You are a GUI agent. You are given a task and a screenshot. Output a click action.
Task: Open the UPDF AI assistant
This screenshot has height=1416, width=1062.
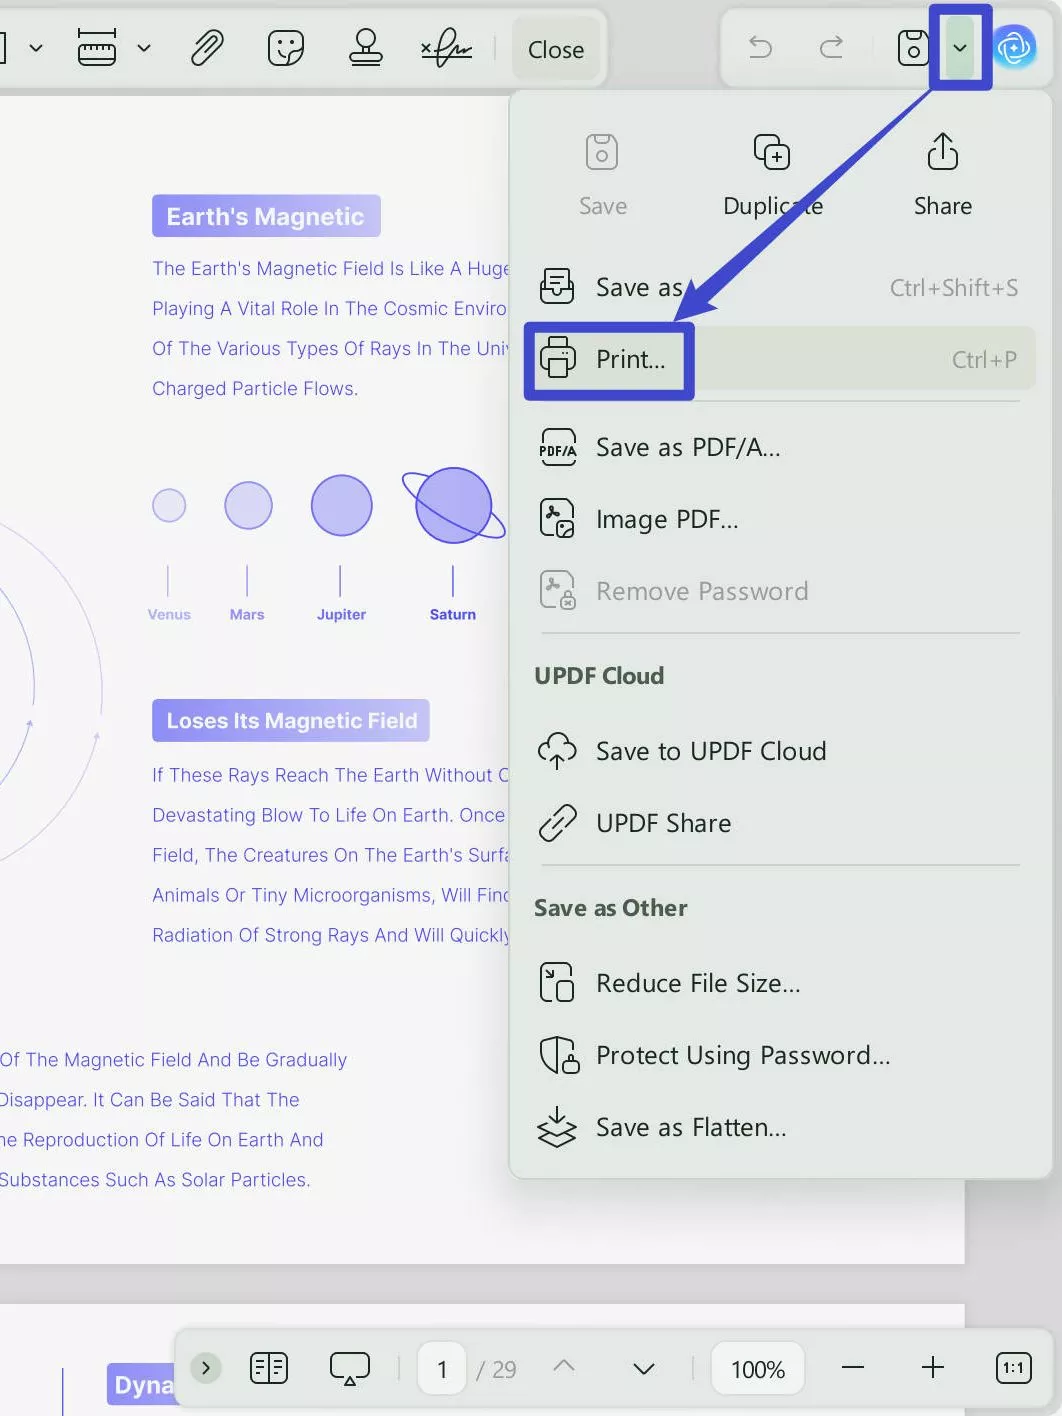pyautogui.click(x=1016, y=48)
